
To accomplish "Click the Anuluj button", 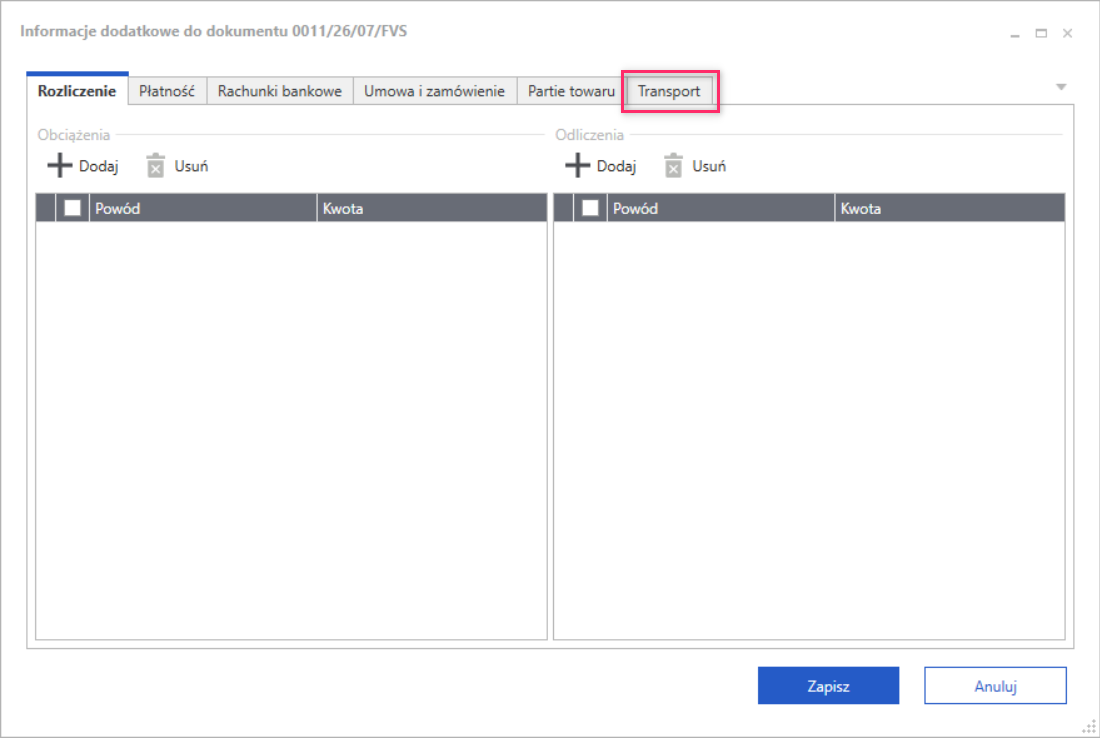I will (x=995, y=685).
